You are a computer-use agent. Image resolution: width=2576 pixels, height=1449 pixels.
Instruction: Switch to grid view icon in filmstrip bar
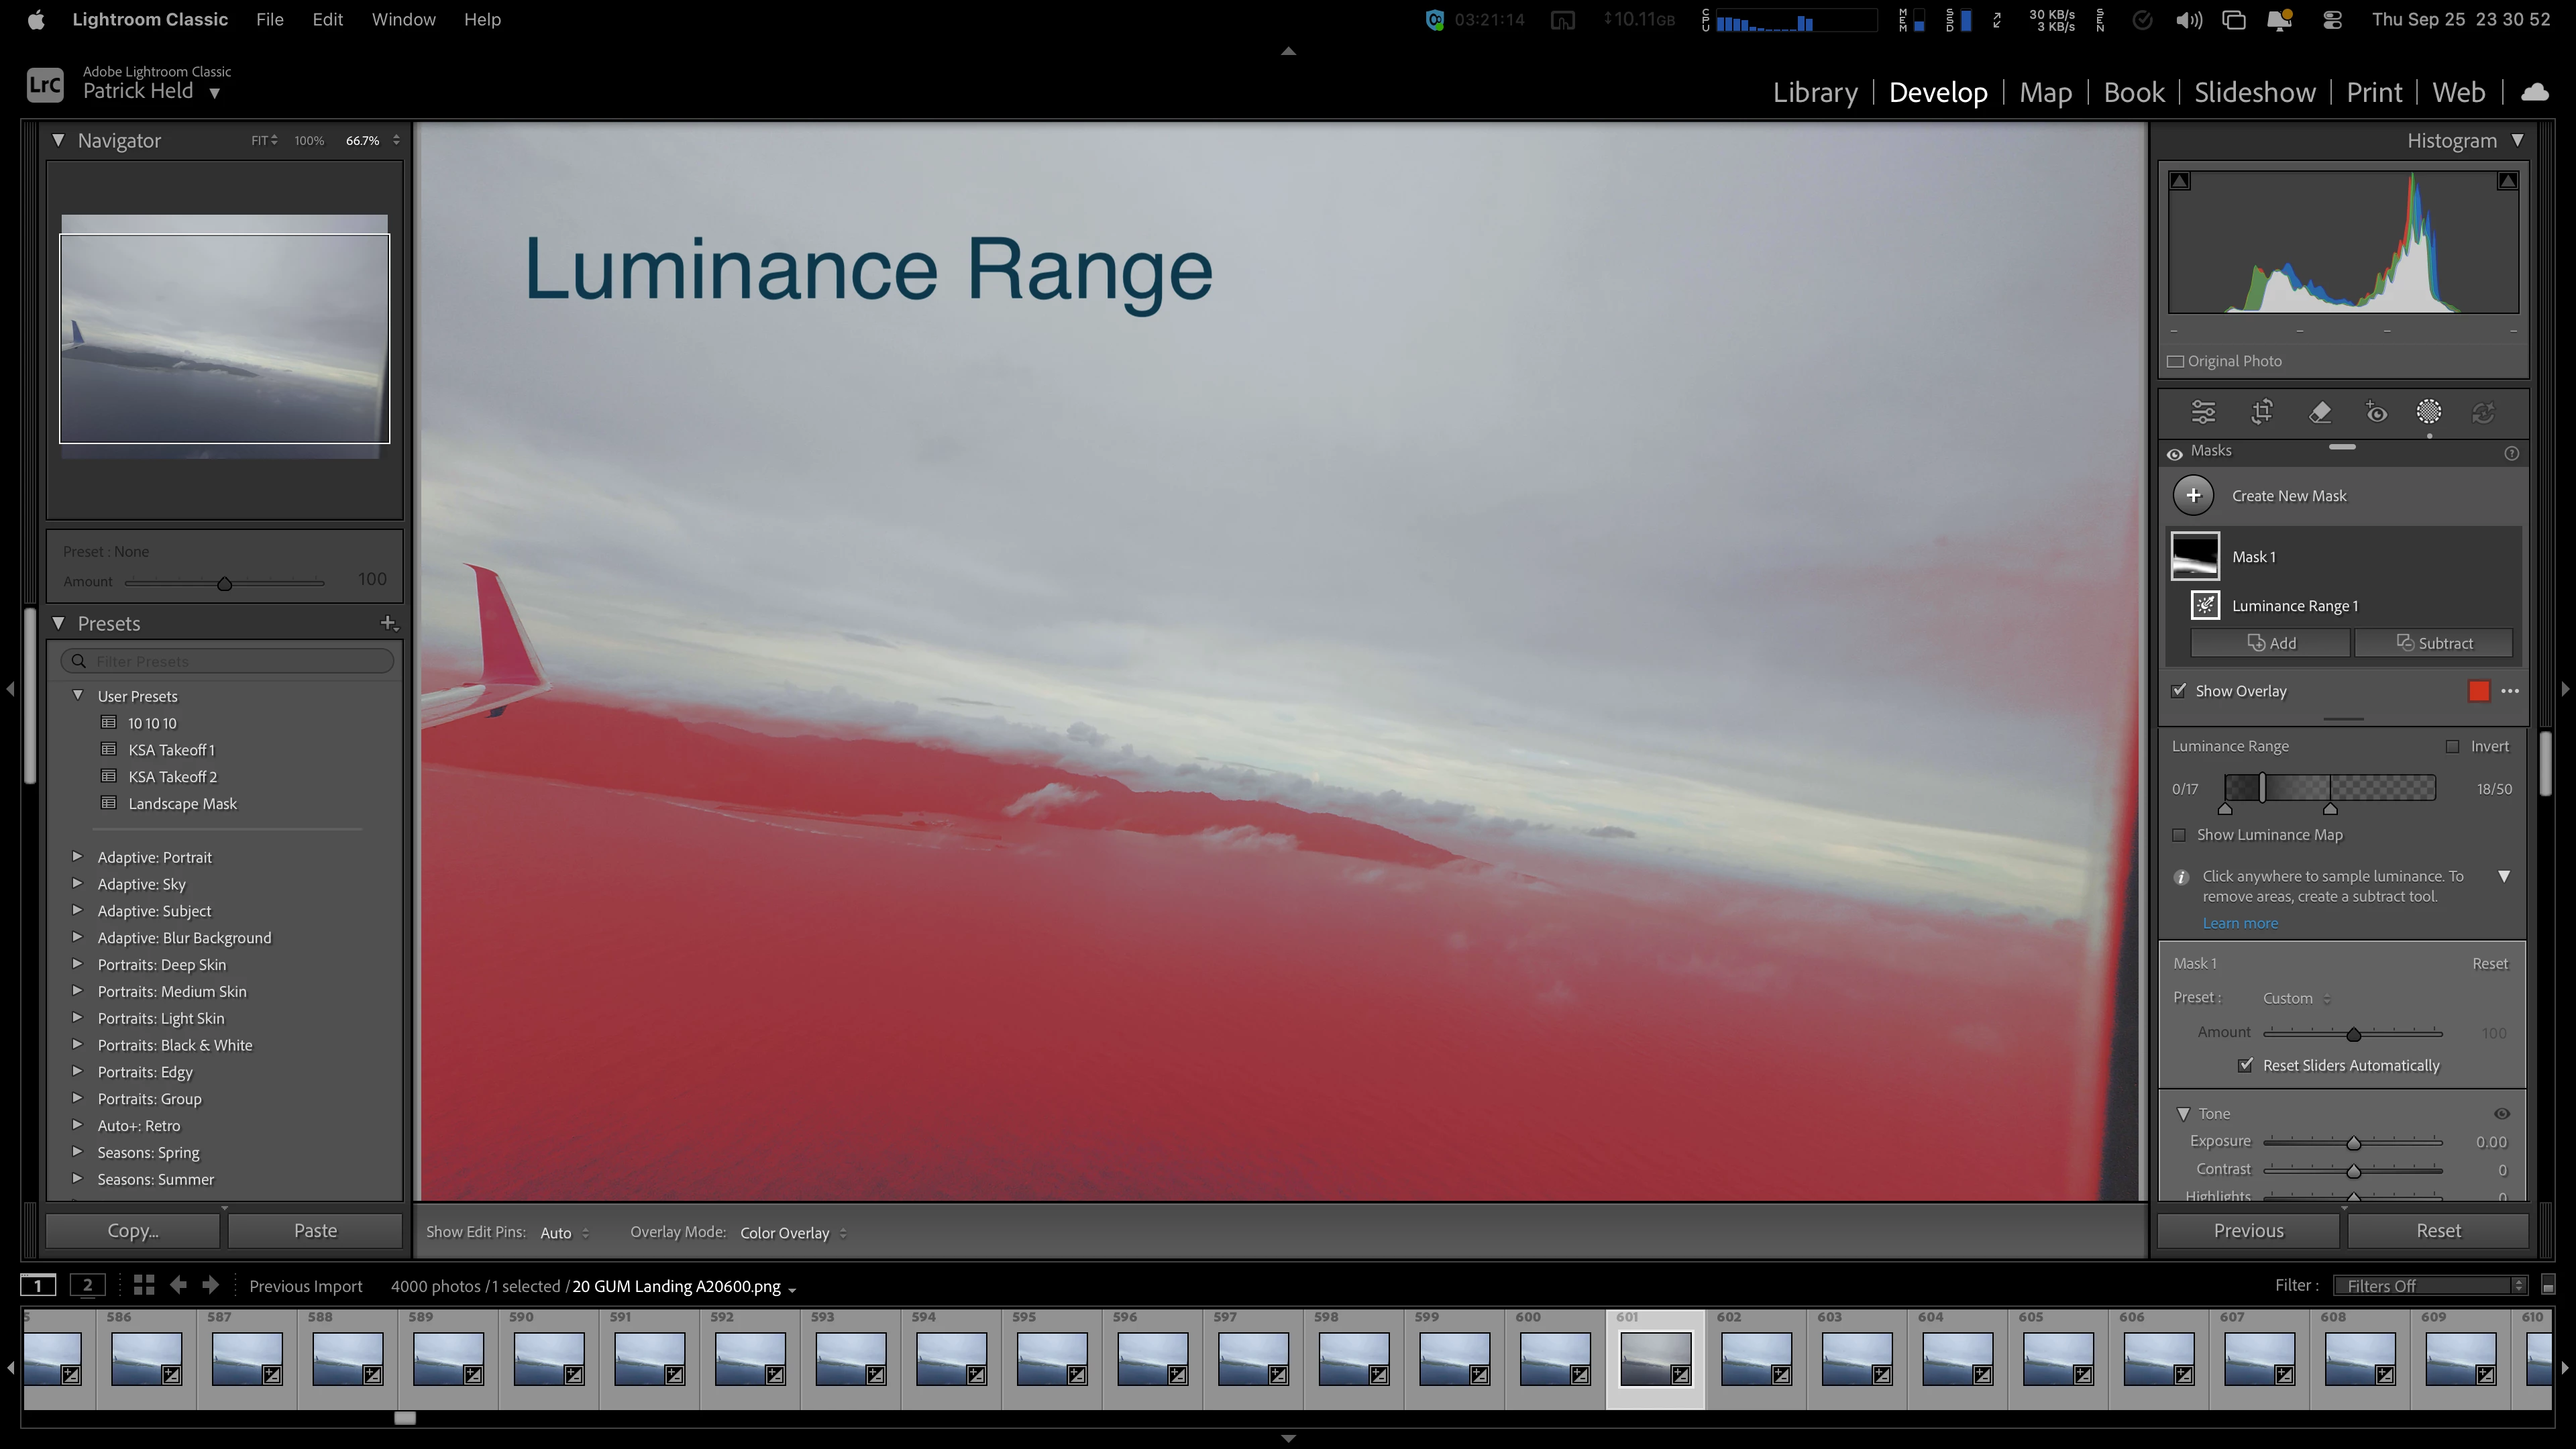pos(143,1286)
